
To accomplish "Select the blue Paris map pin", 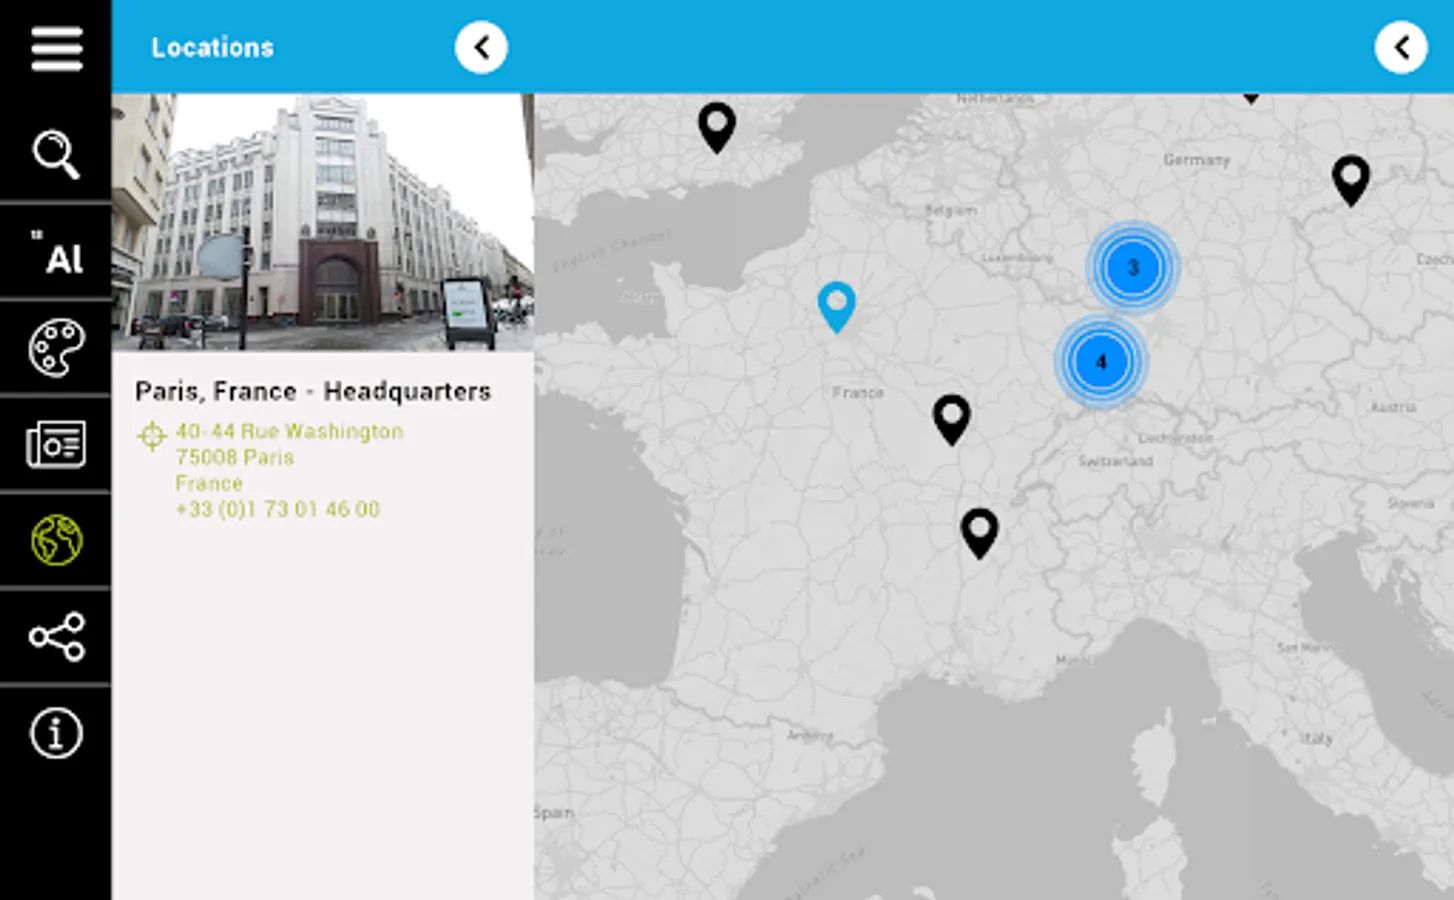I will pos(836,306).
